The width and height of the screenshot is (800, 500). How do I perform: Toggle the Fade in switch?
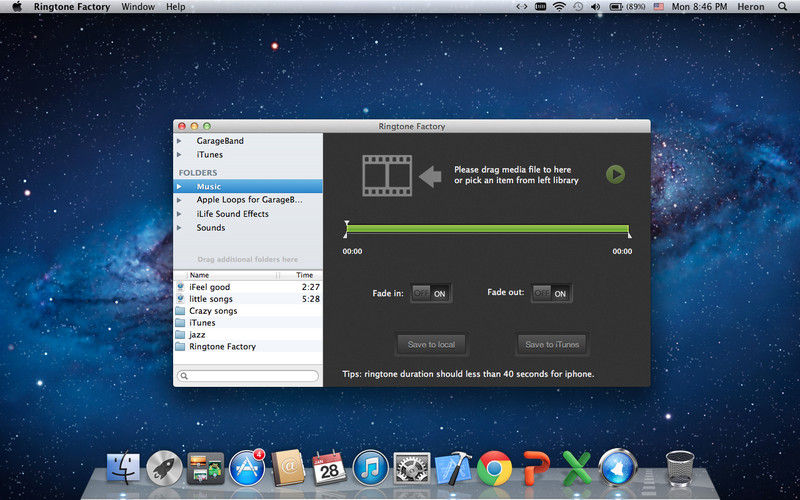click(x=430, y=293)
